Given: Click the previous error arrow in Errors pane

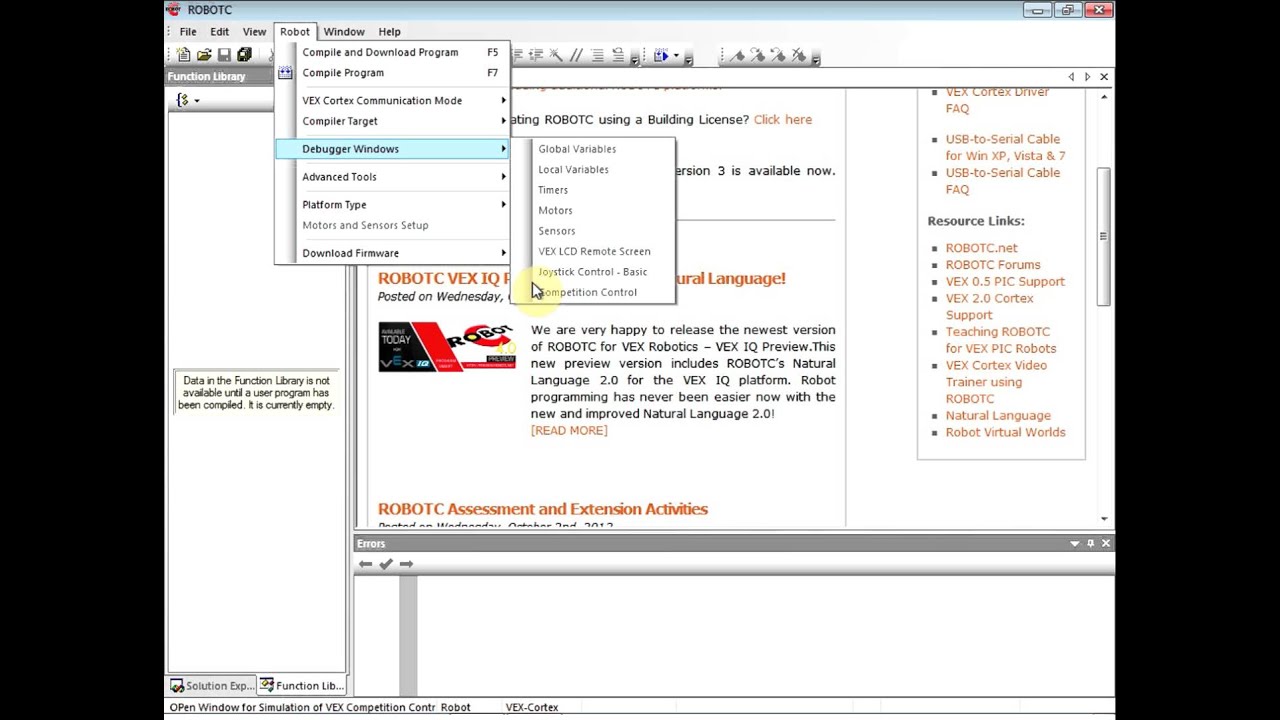Looking at the screenshot, I should 366,564.
